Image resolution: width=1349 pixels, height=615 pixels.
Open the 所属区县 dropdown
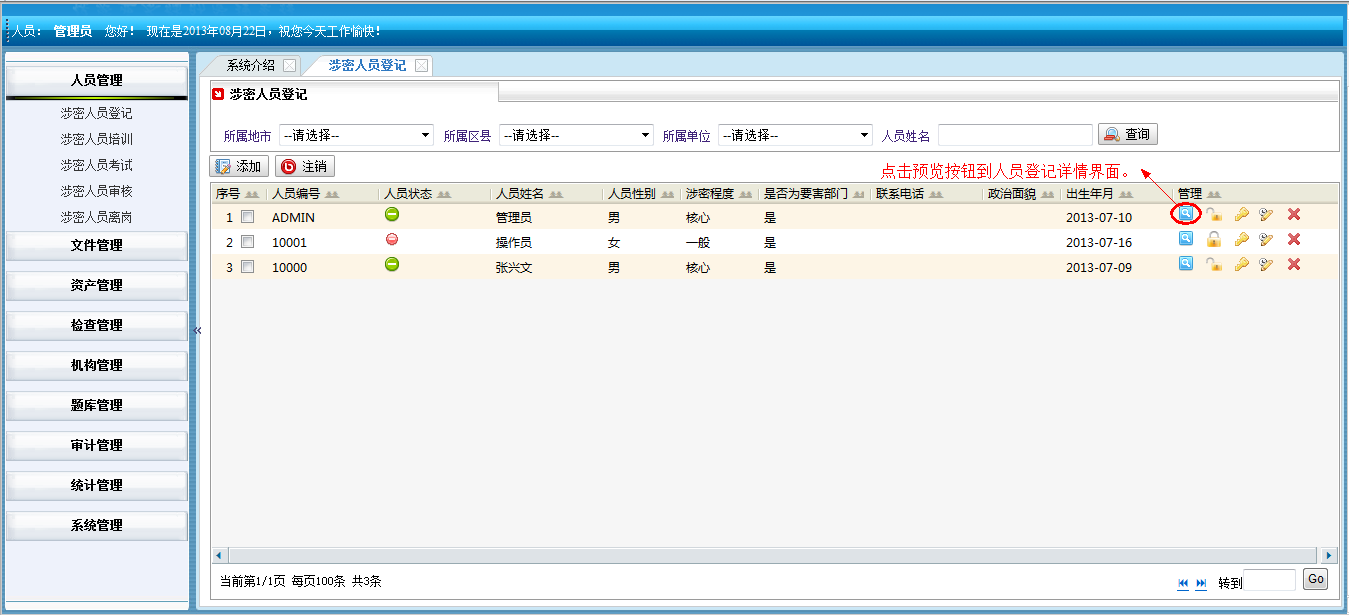pos(576,135)
